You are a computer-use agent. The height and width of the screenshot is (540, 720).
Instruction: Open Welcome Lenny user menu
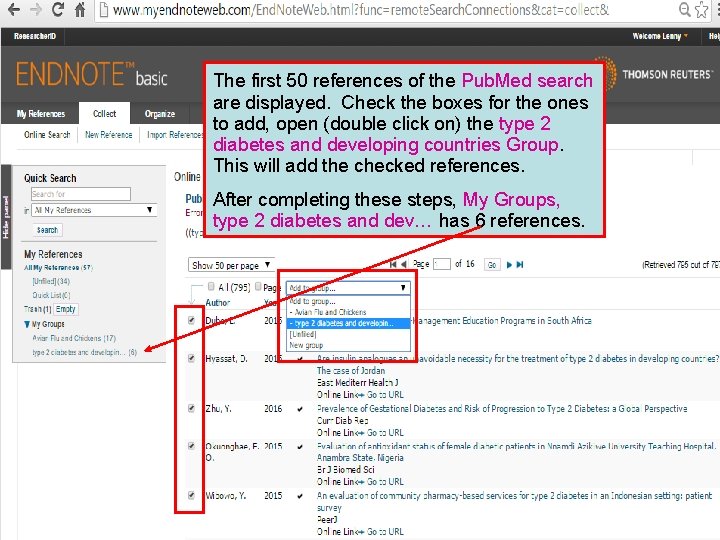pyautogui.click(x=660, y=36)
